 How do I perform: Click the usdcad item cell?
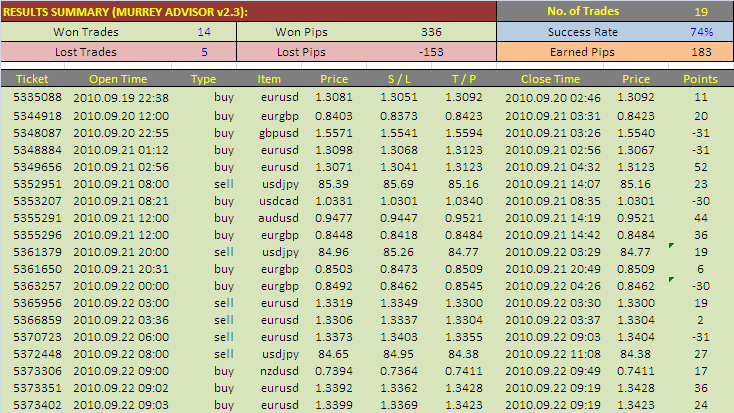click(x=279, y=201)
